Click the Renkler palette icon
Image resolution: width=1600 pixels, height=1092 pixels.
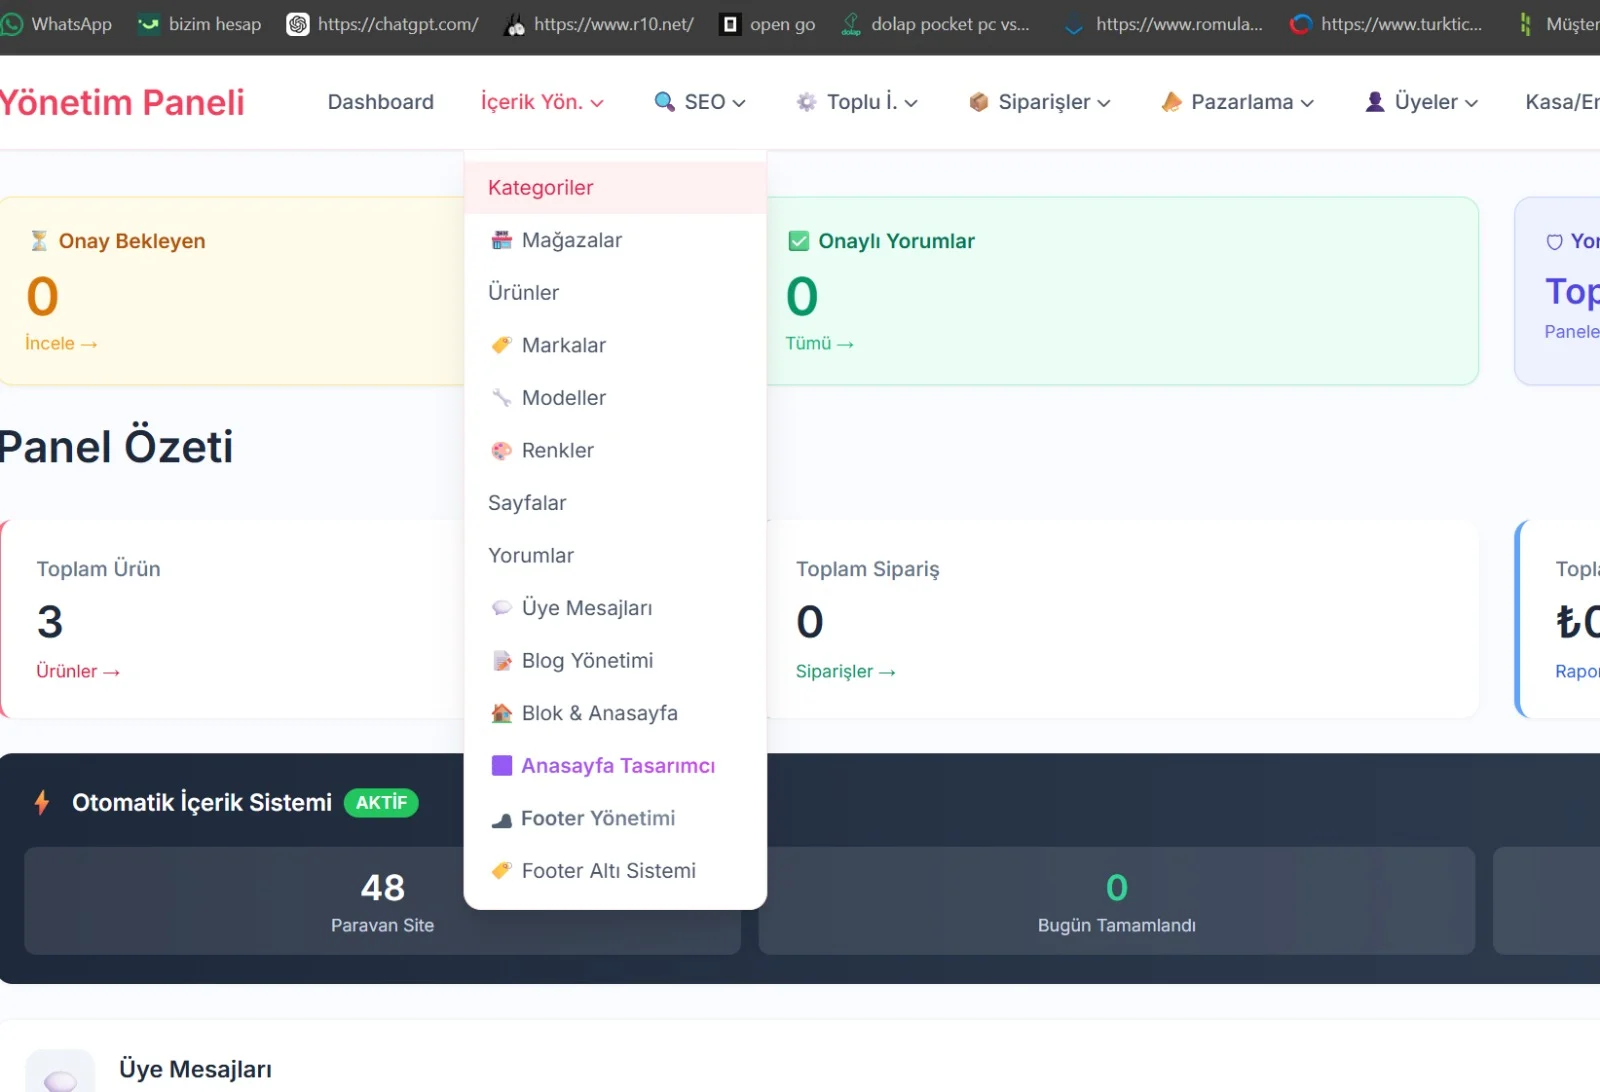[x=501, y=450]
